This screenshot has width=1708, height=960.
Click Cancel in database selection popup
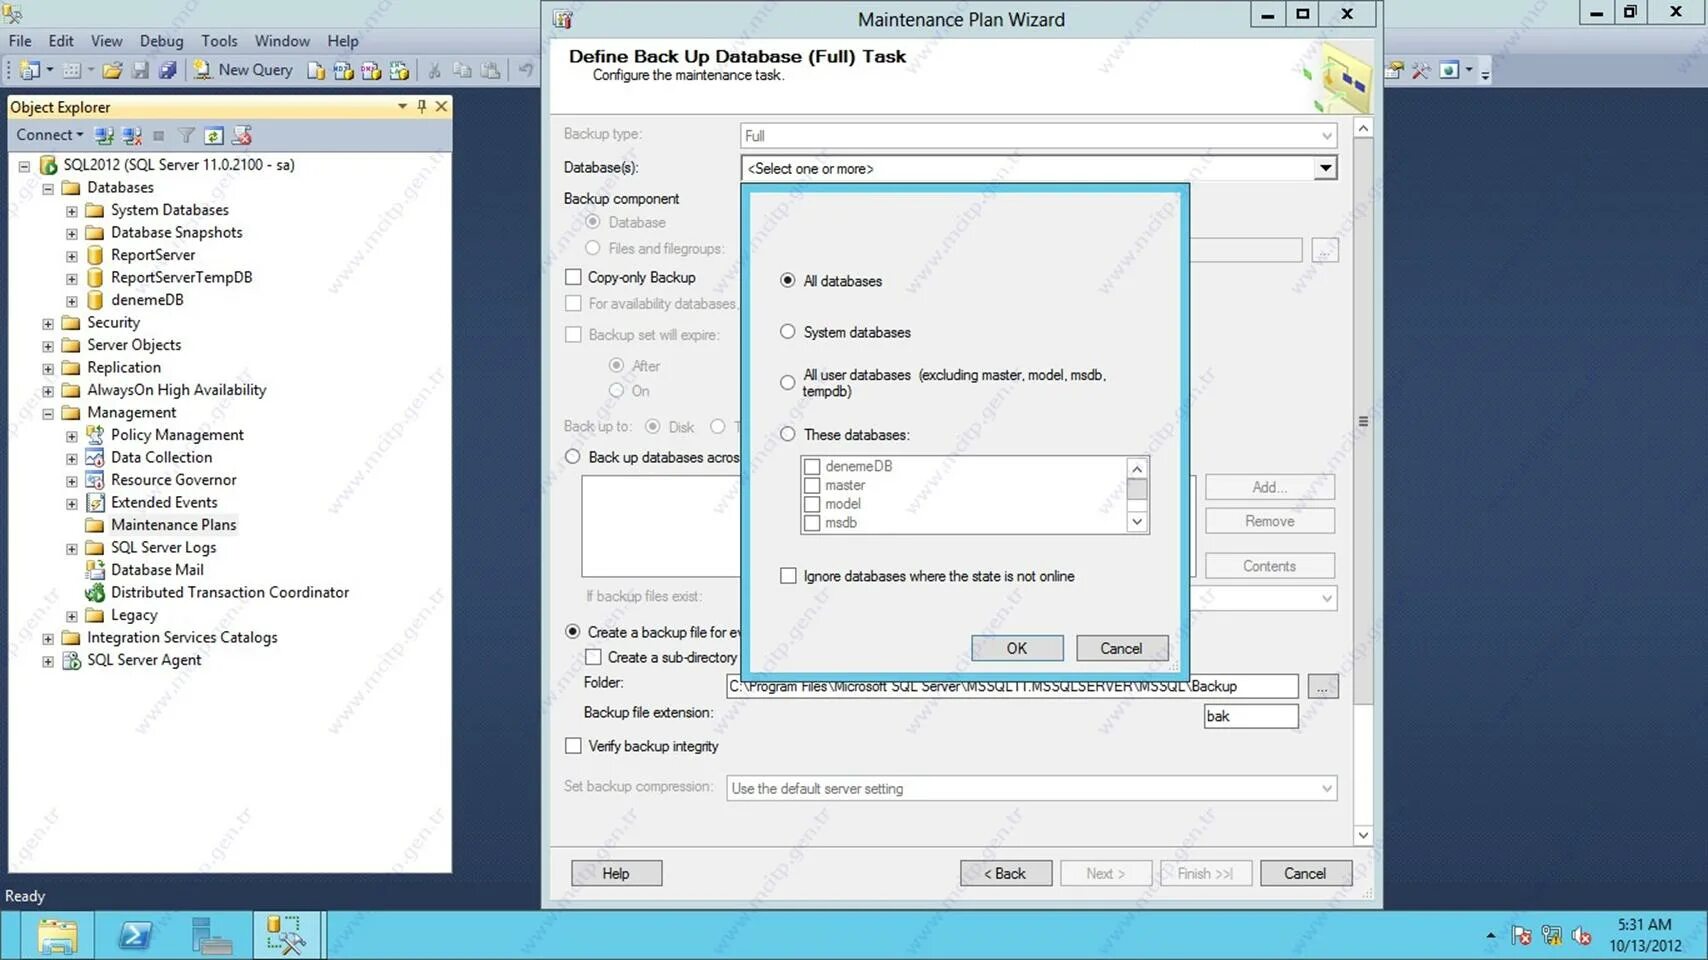1121,648
